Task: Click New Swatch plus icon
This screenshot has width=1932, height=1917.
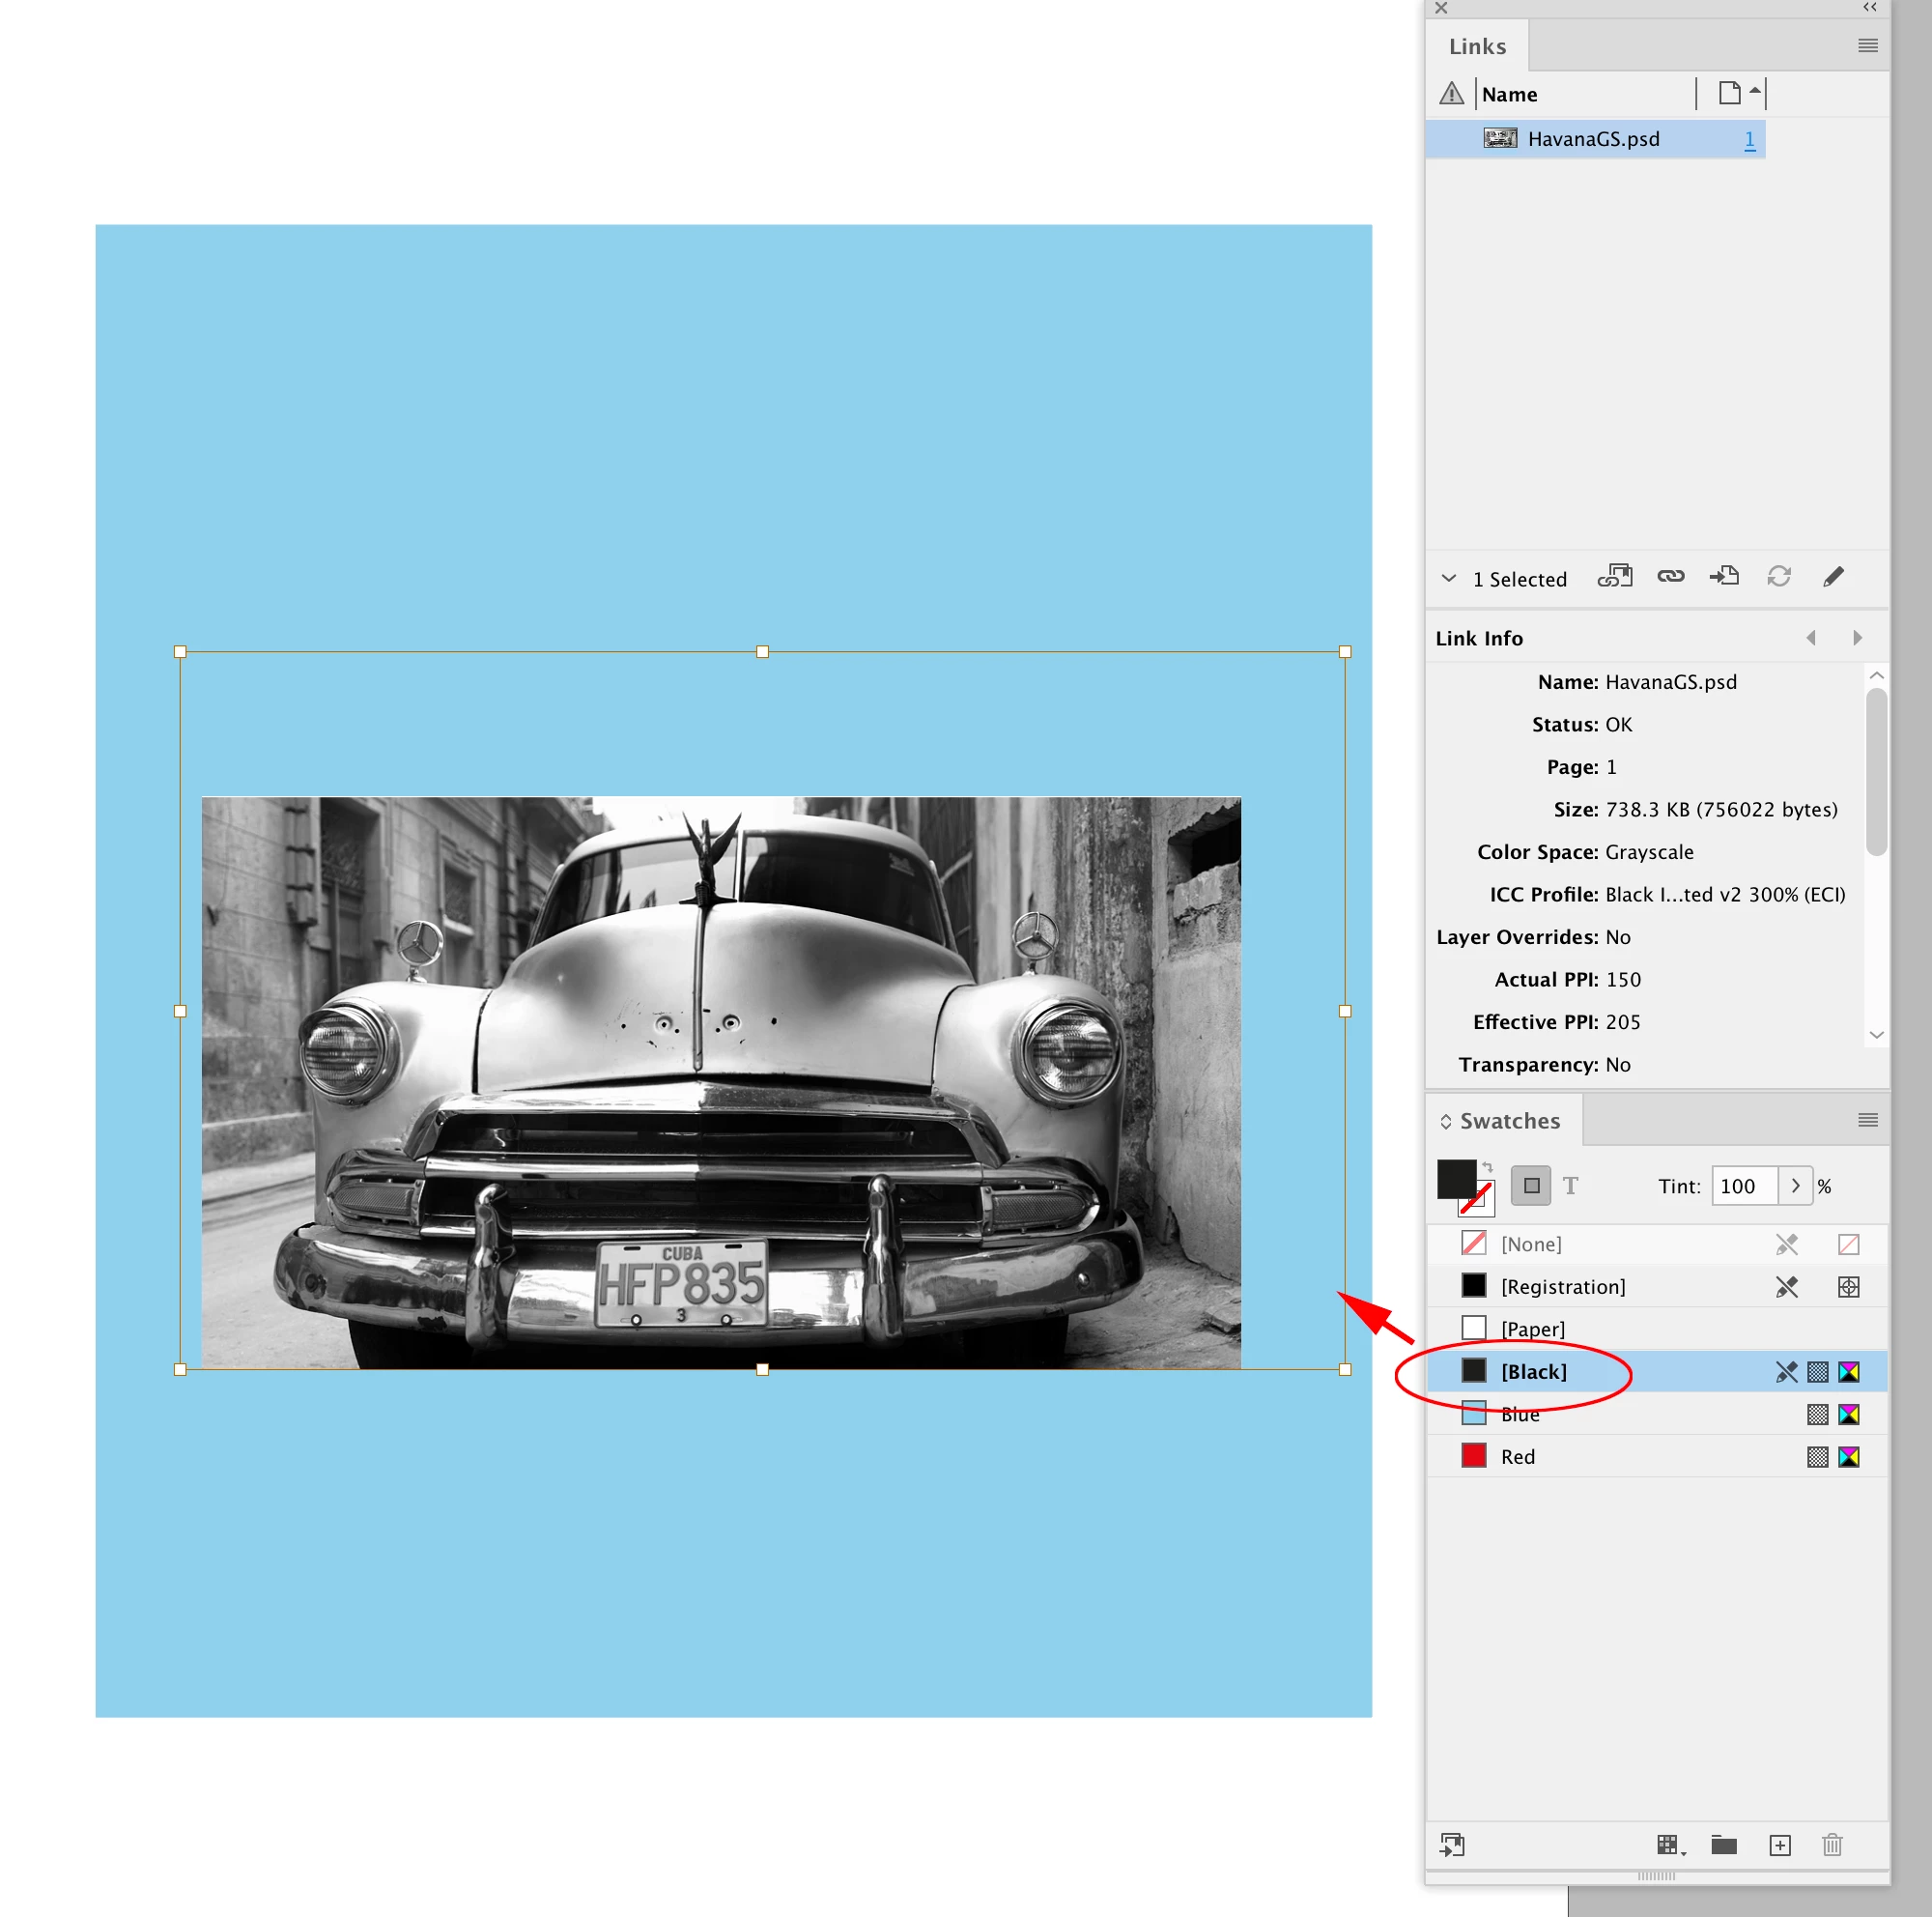Action: coord(1779,1845)
